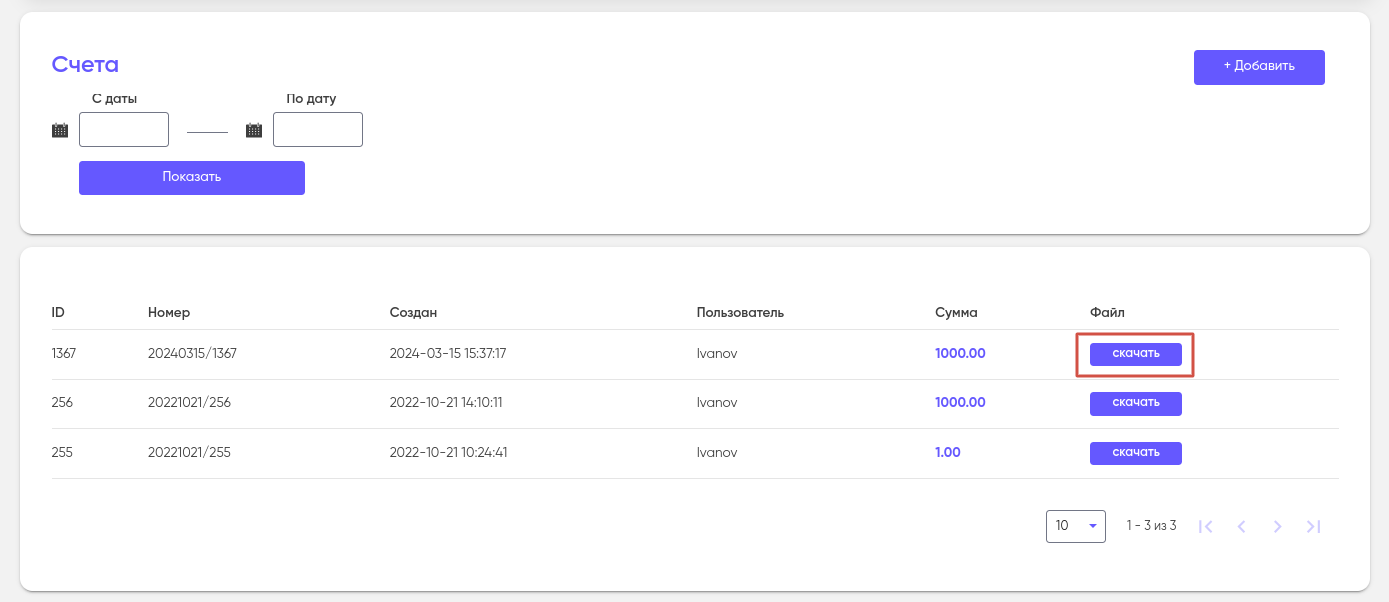Jump to the last page of results
The image size is (1389, 602).
[1314, 526]
